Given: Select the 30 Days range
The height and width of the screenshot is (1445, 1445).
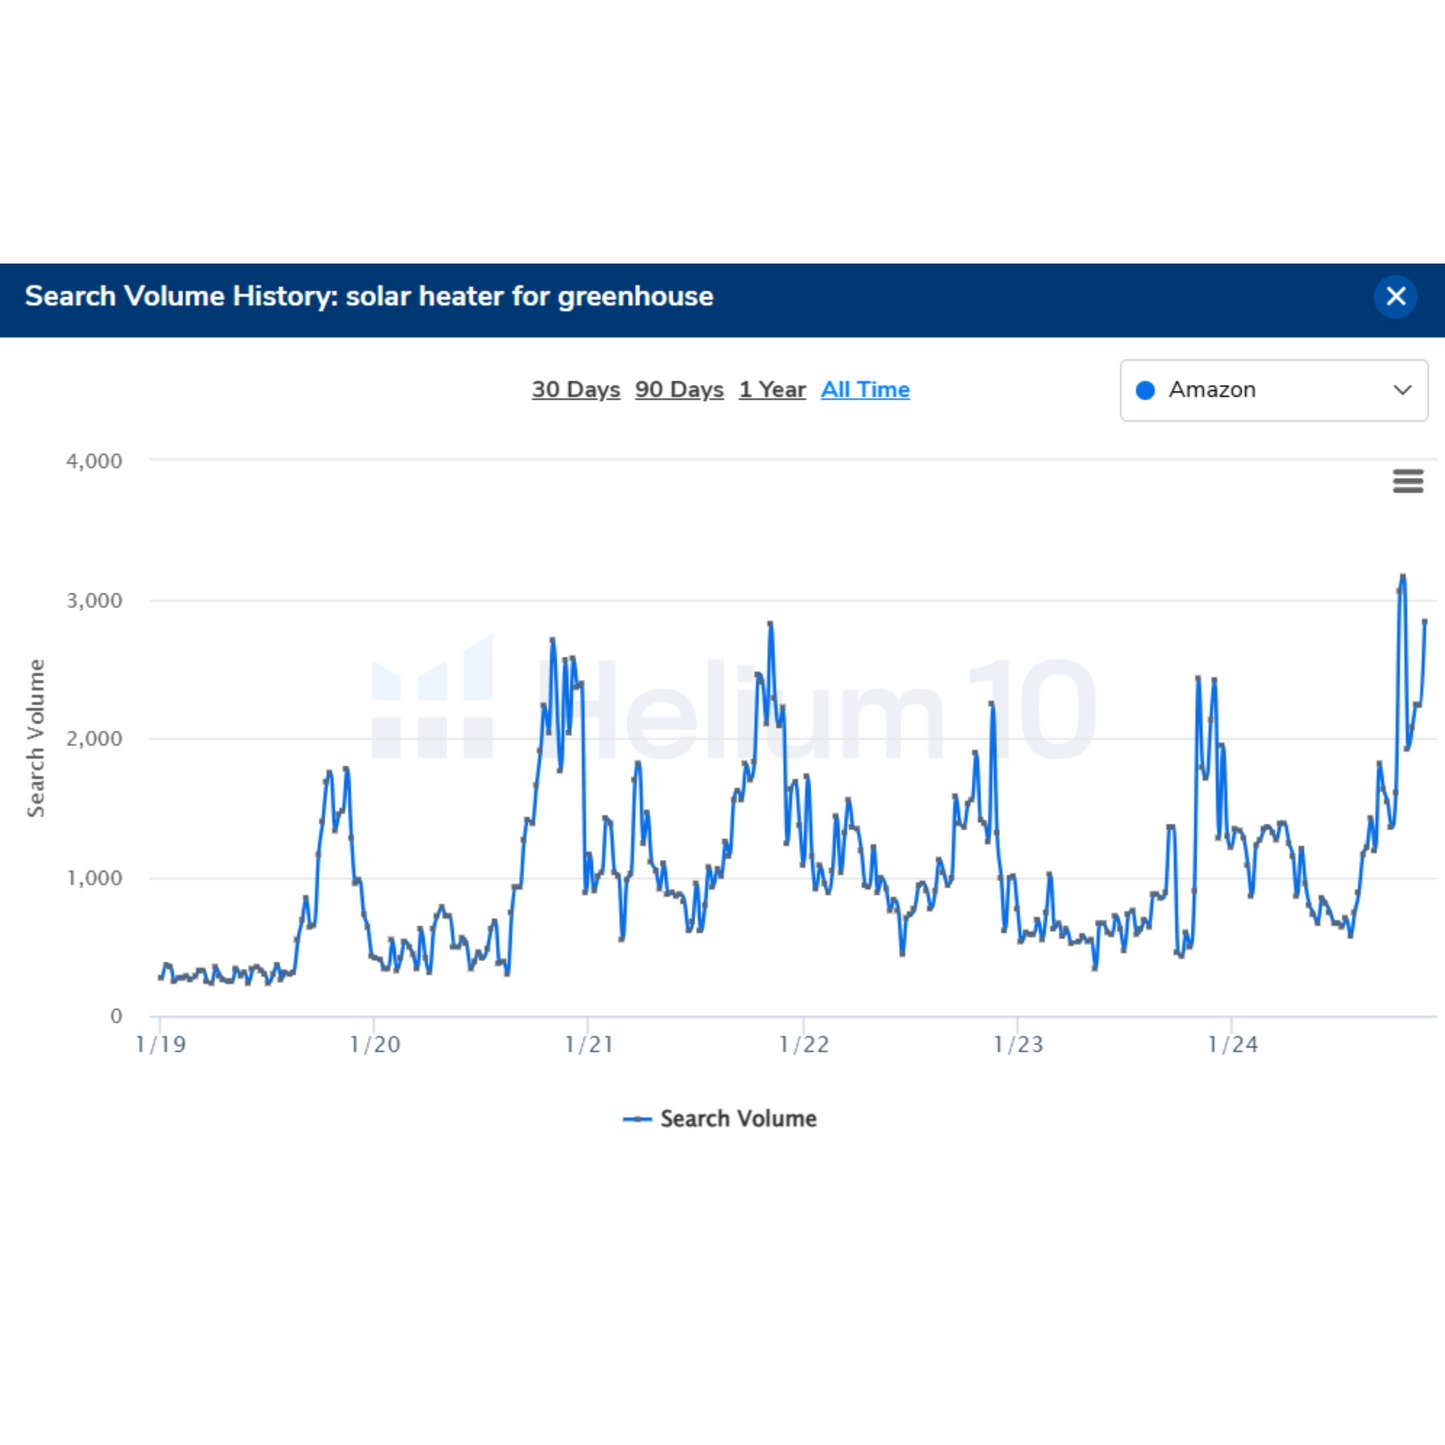Looking at the screenshot, I should click(576, 390).
